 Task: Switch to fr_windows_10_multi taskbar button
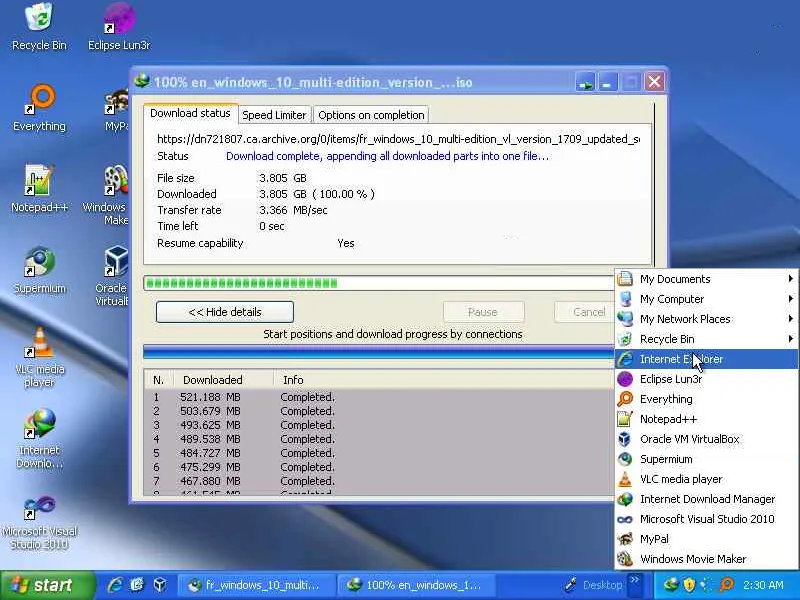pos(257,585)
